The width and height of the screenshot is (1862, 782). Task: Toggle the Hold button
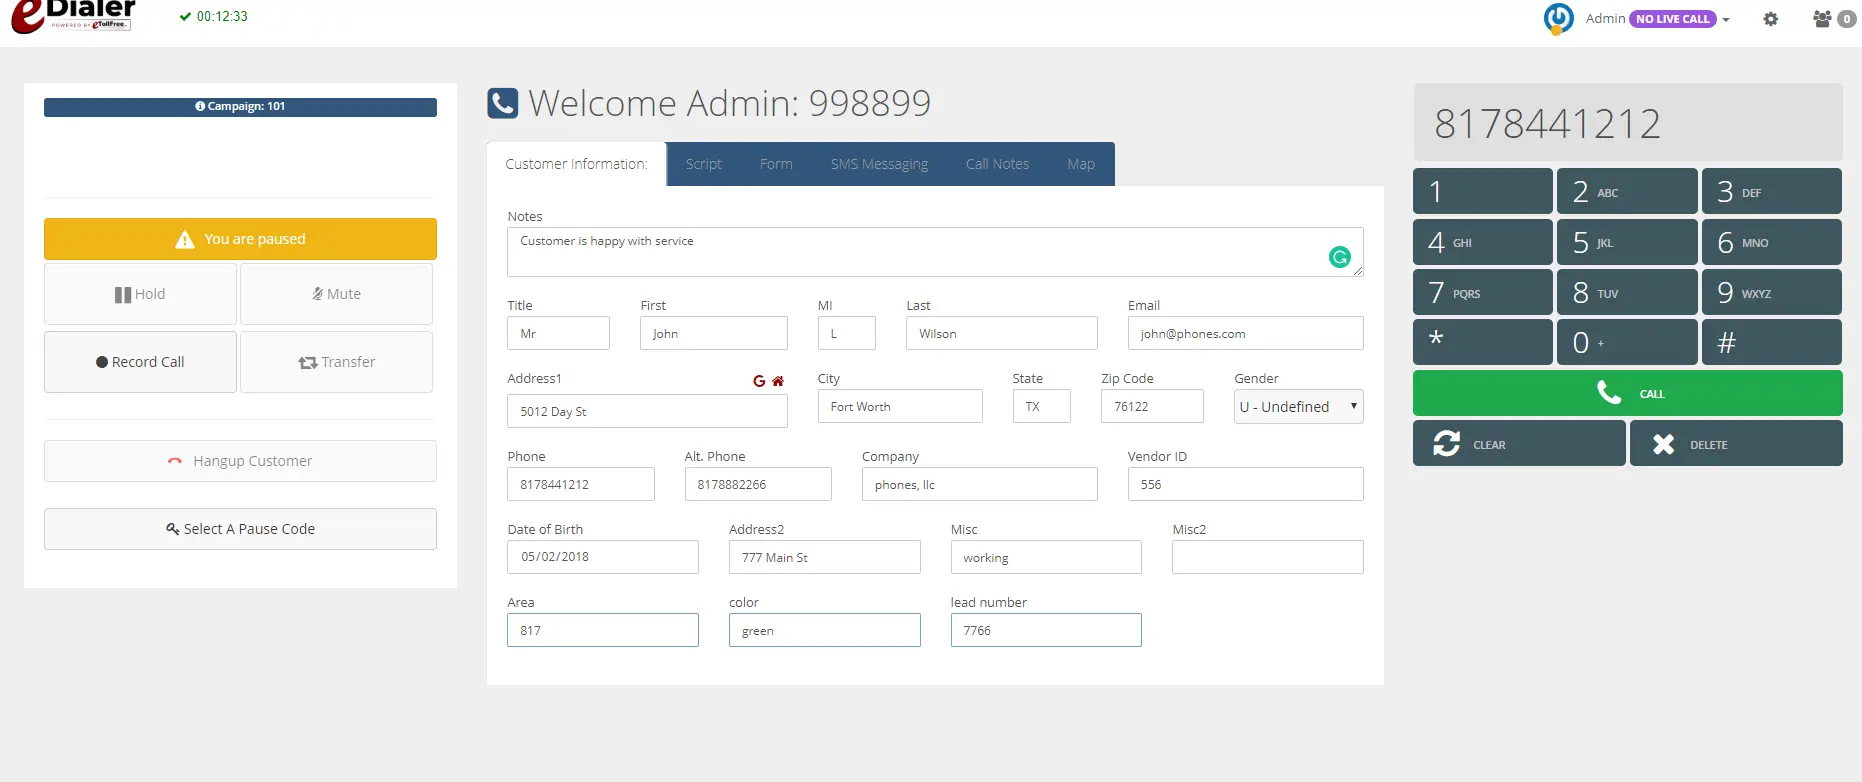[x=140, y=294]
